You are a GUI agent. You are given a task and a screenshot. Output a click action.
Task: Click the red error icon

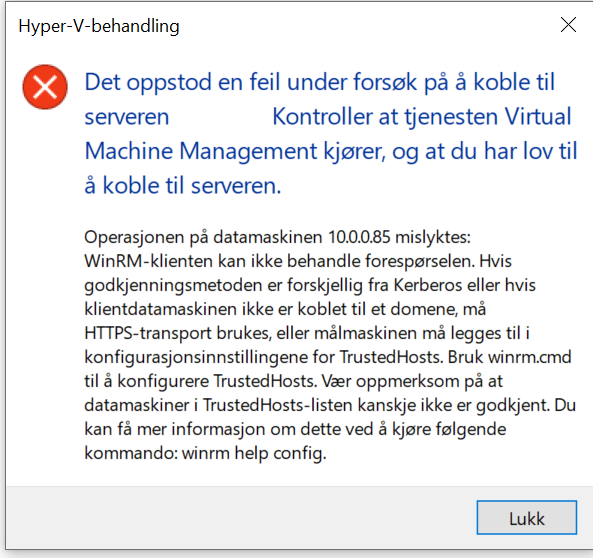45,87
